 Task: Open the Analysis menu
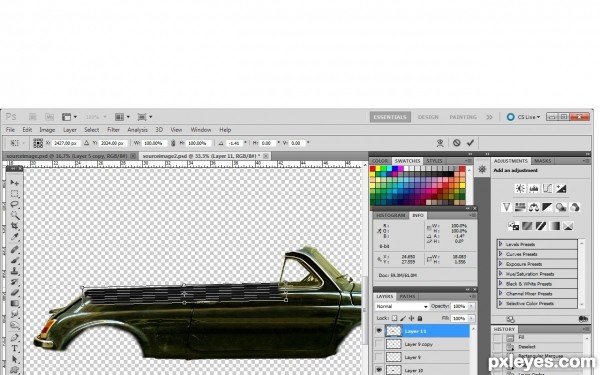137,130
